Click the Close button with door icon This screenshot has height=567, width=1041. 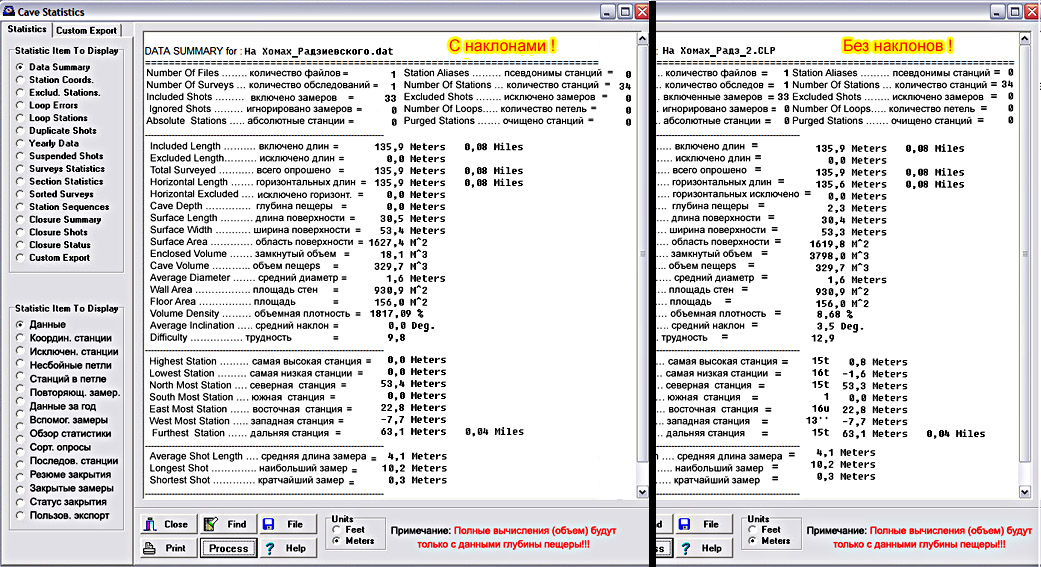pyautogui.click(x=166, y=524)
